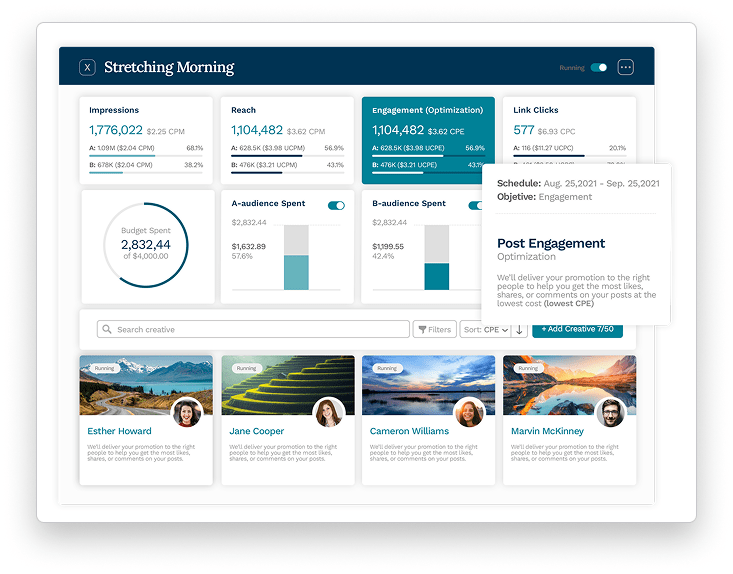Open the Sort: CPE dropdown
Screen dimensions: 733x574
pos(484,329)
